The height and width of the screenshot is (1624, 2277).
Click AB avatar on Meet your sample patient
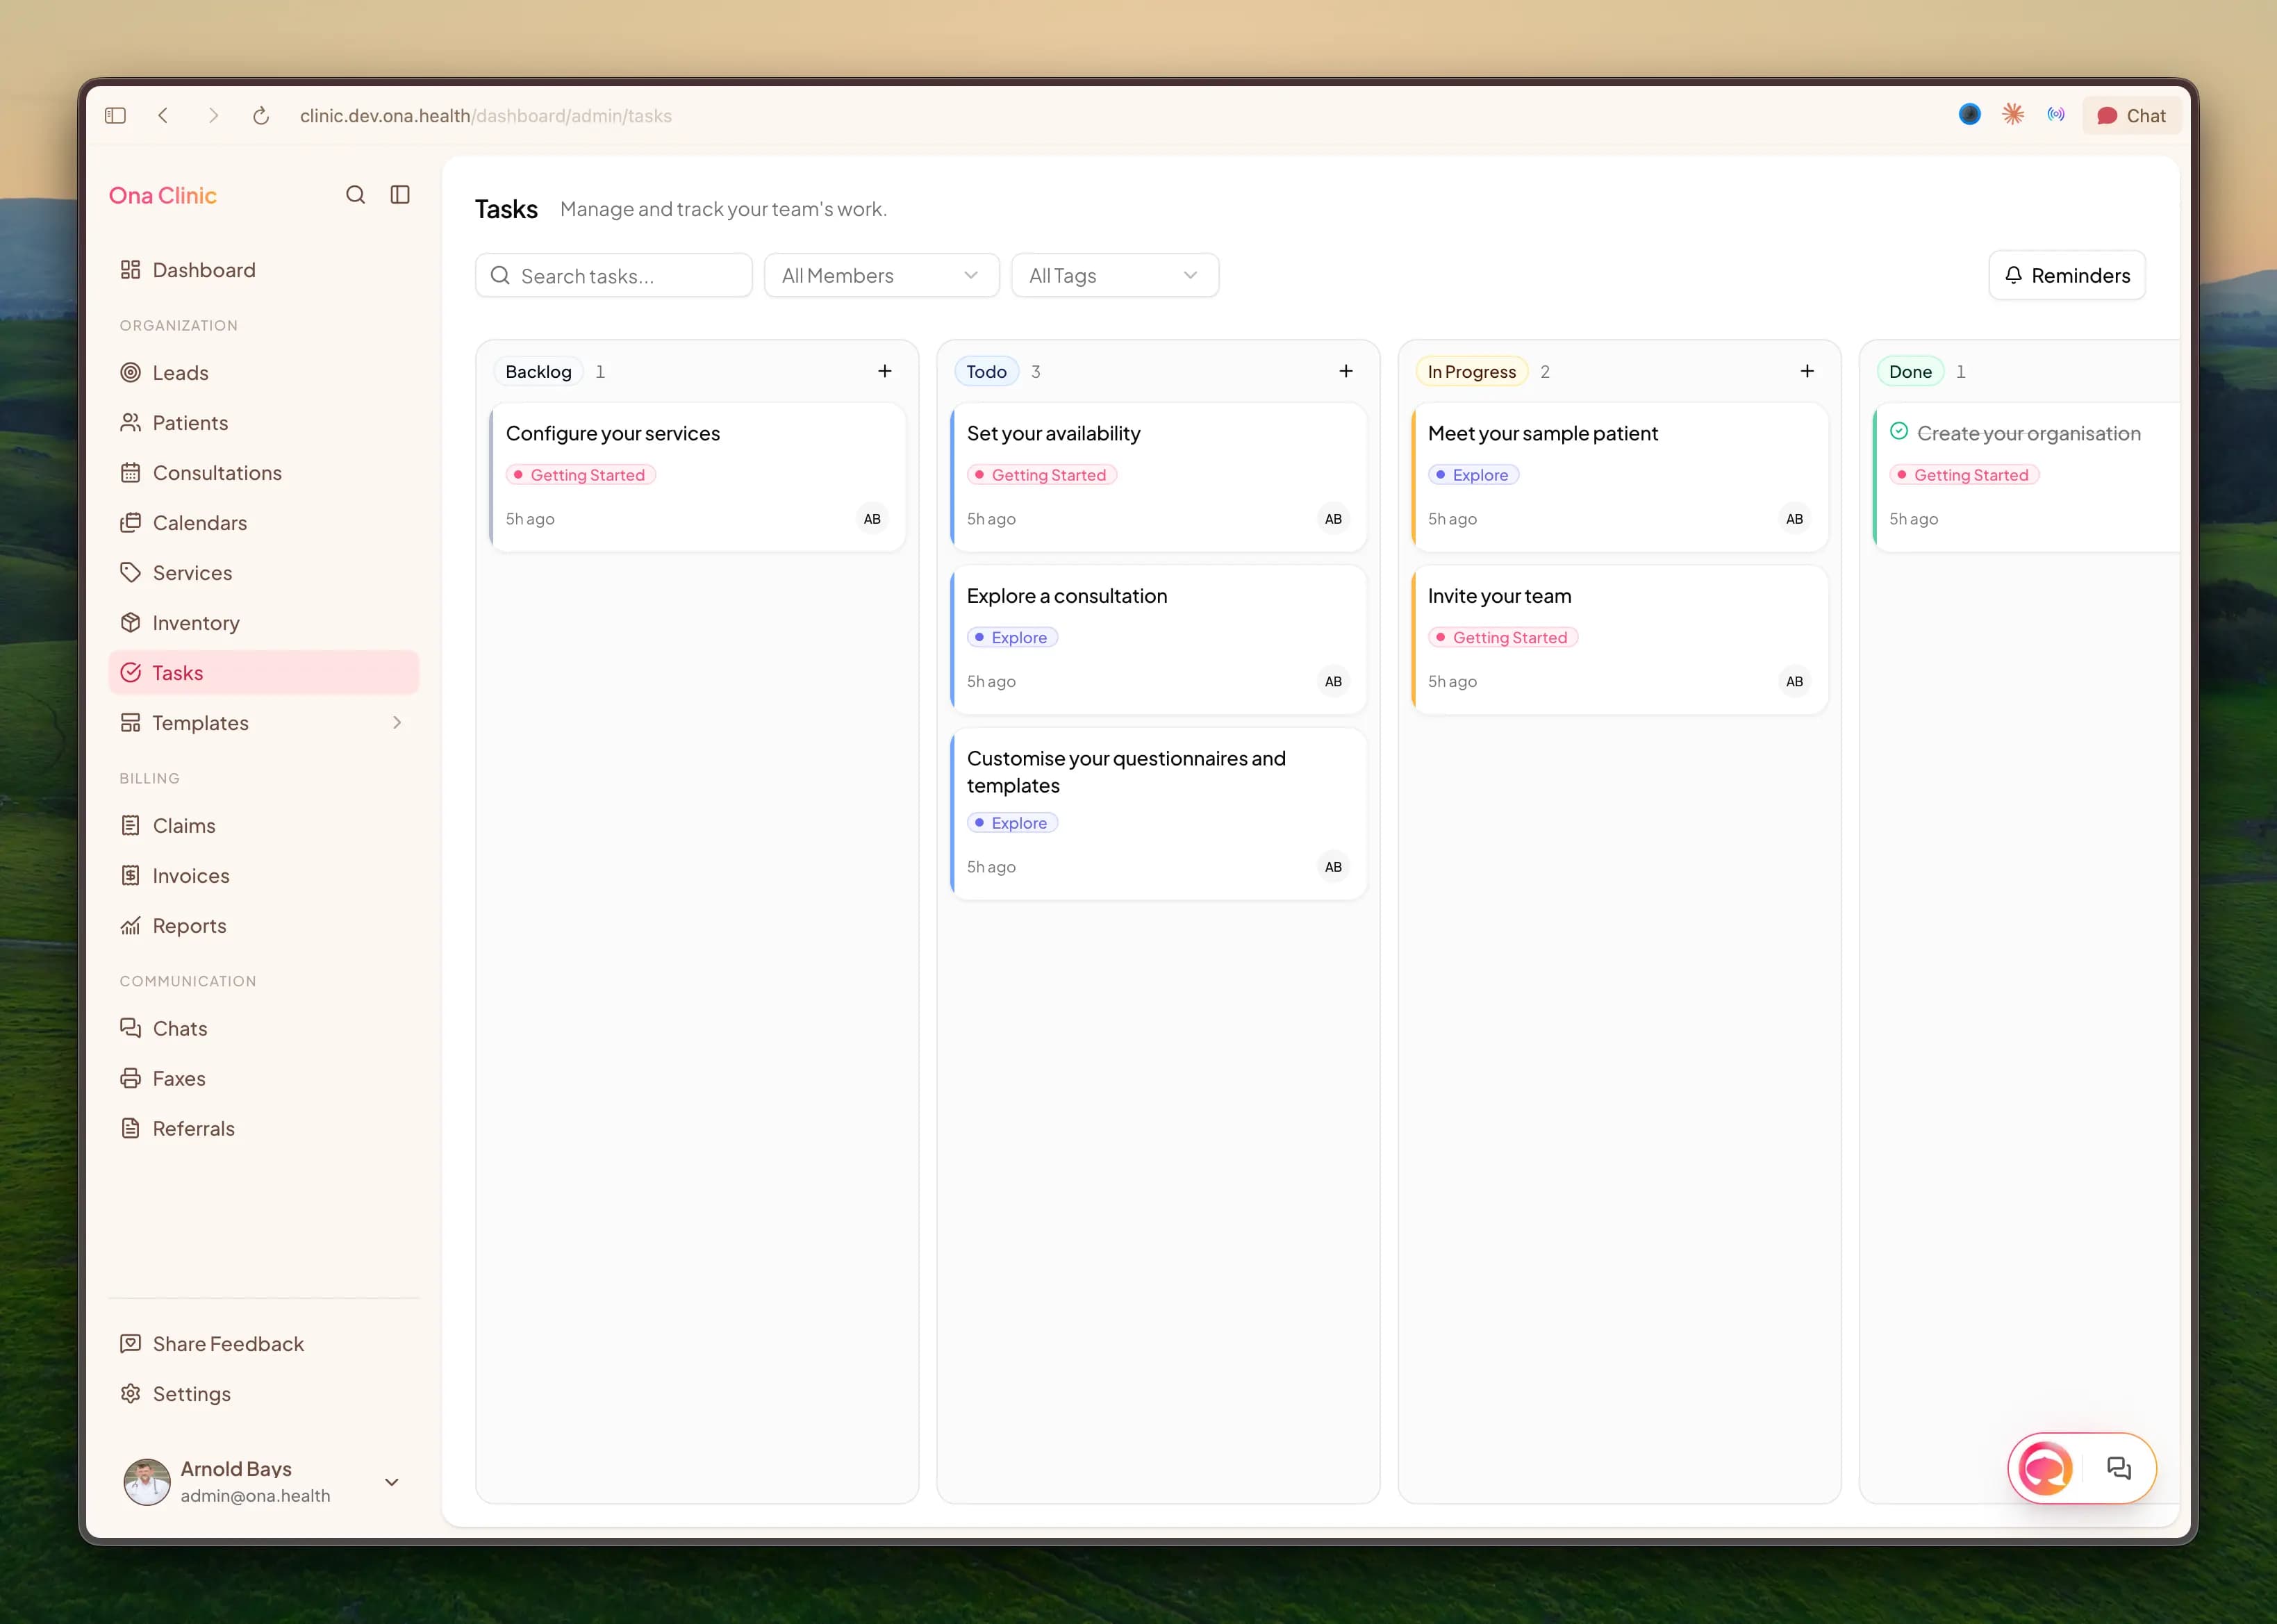click(x=1794, y=519)
